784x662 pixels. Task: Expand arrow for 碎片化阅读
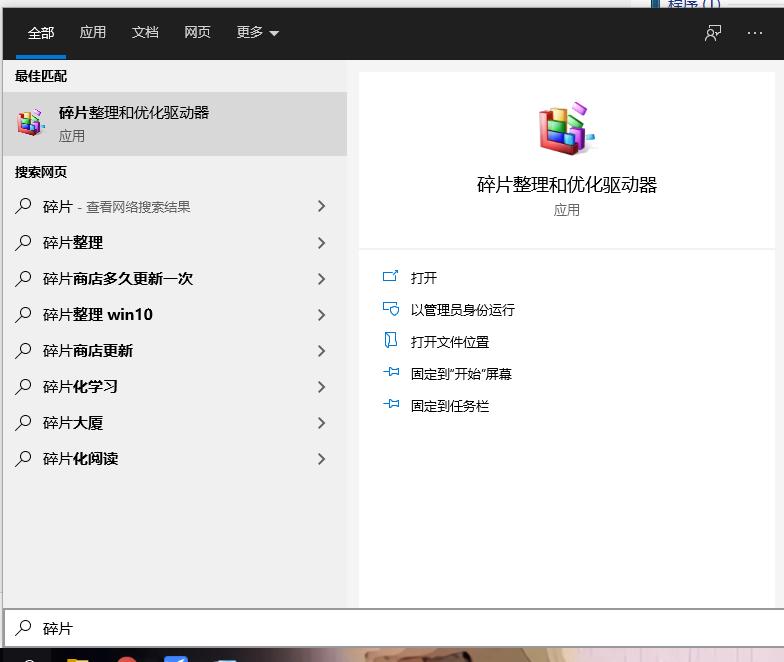(x=322, y=459)
